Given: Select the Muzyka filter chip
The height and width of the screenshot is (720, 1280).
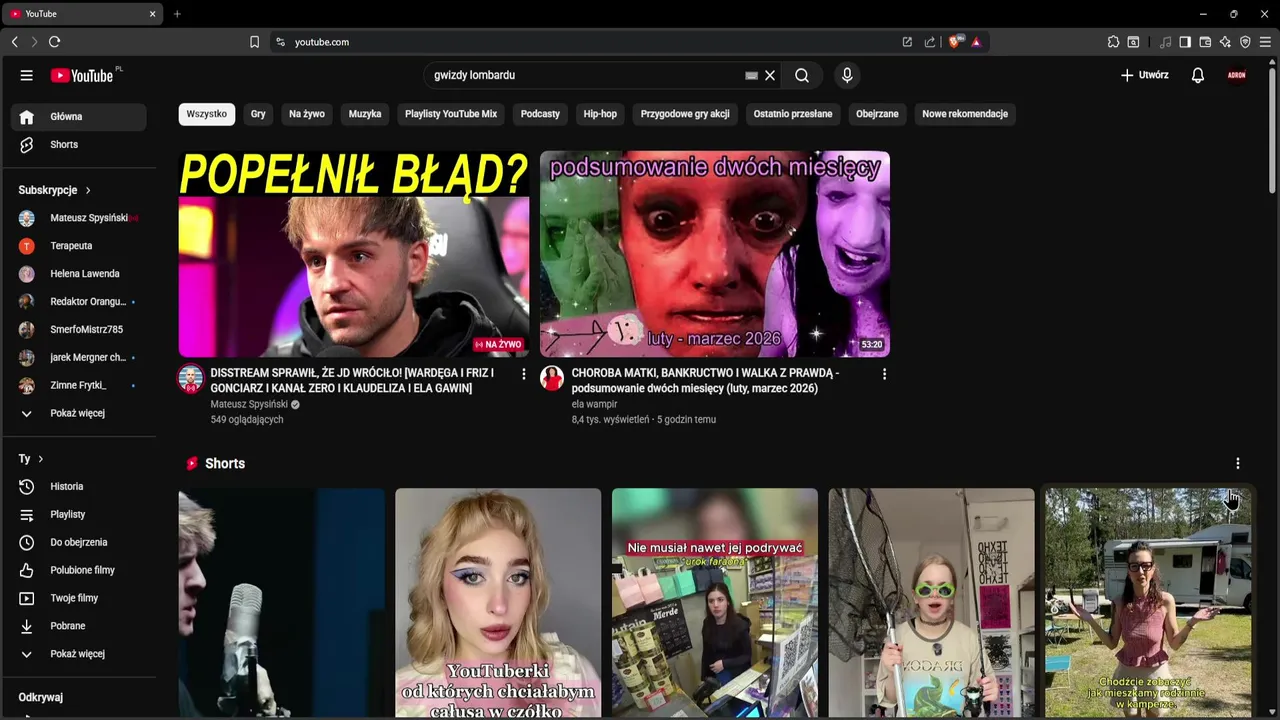Looking at the screenshot, I should click(x=365, y=114).
